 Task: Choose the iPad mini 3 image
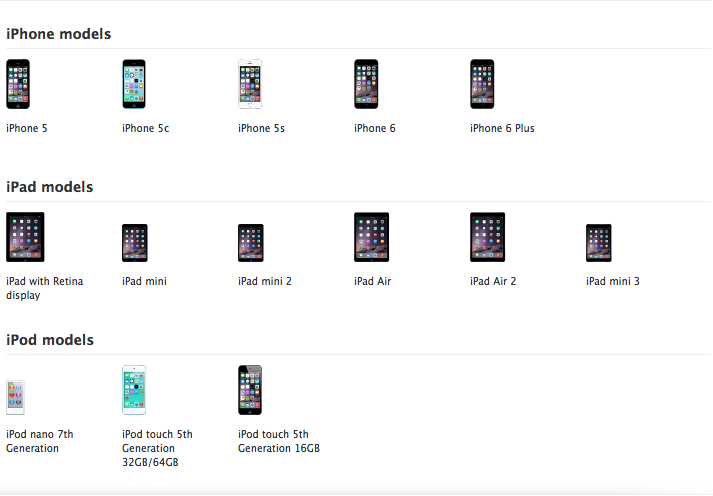598,243
